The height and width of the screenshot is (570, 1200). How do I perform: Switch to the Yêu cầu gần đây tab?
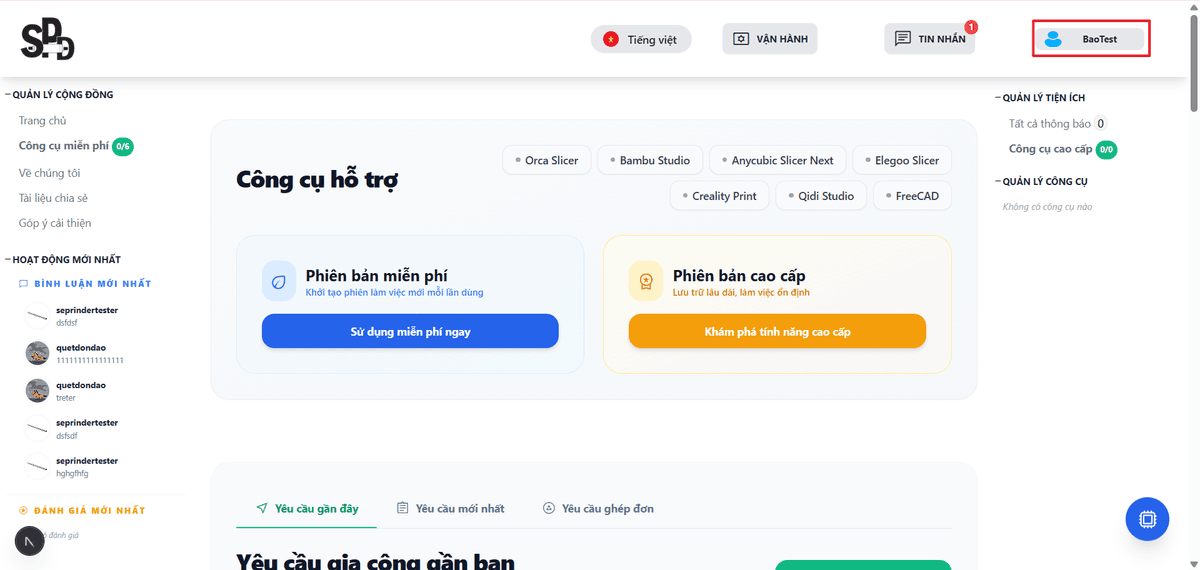click(x=307, y=508)
